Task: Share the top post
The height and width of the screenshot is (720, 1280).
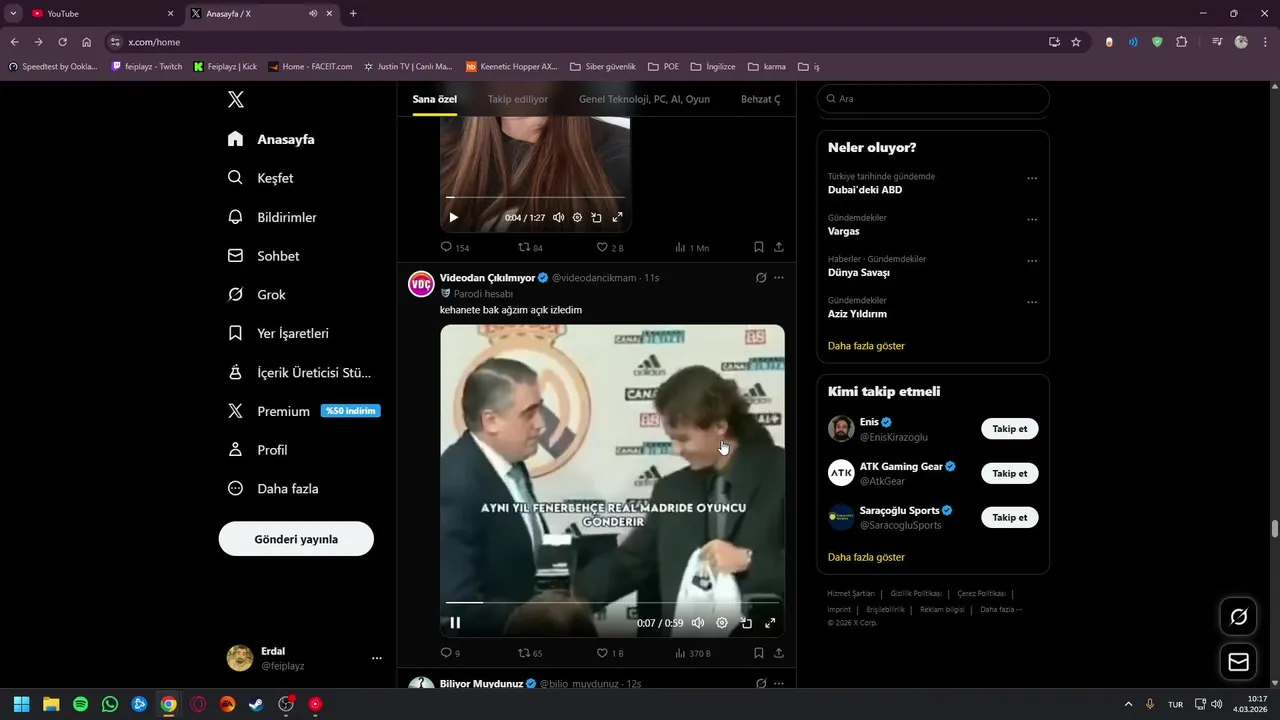Action: point(779,247)
